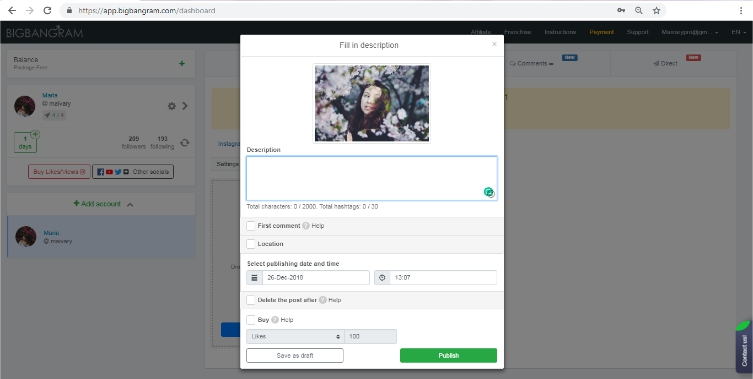Click the Delete the post after help icon

(323, 300)
